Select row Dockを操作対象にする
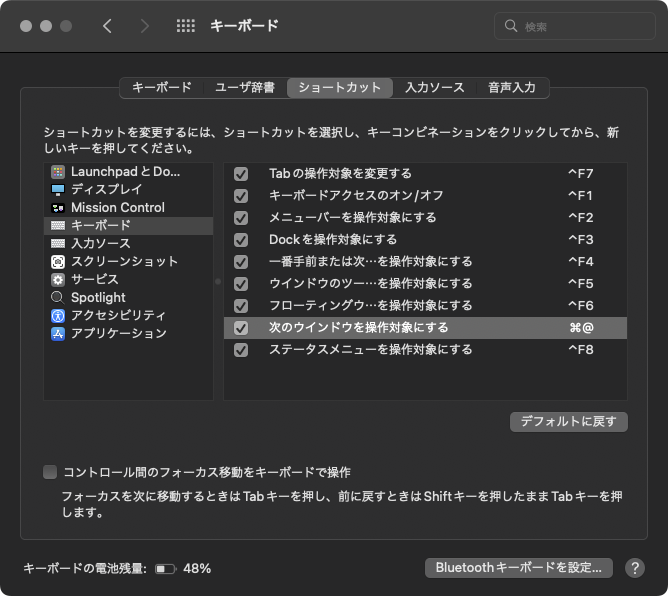The width and height of the screenshot is (668, 596). tap(425, 240)
